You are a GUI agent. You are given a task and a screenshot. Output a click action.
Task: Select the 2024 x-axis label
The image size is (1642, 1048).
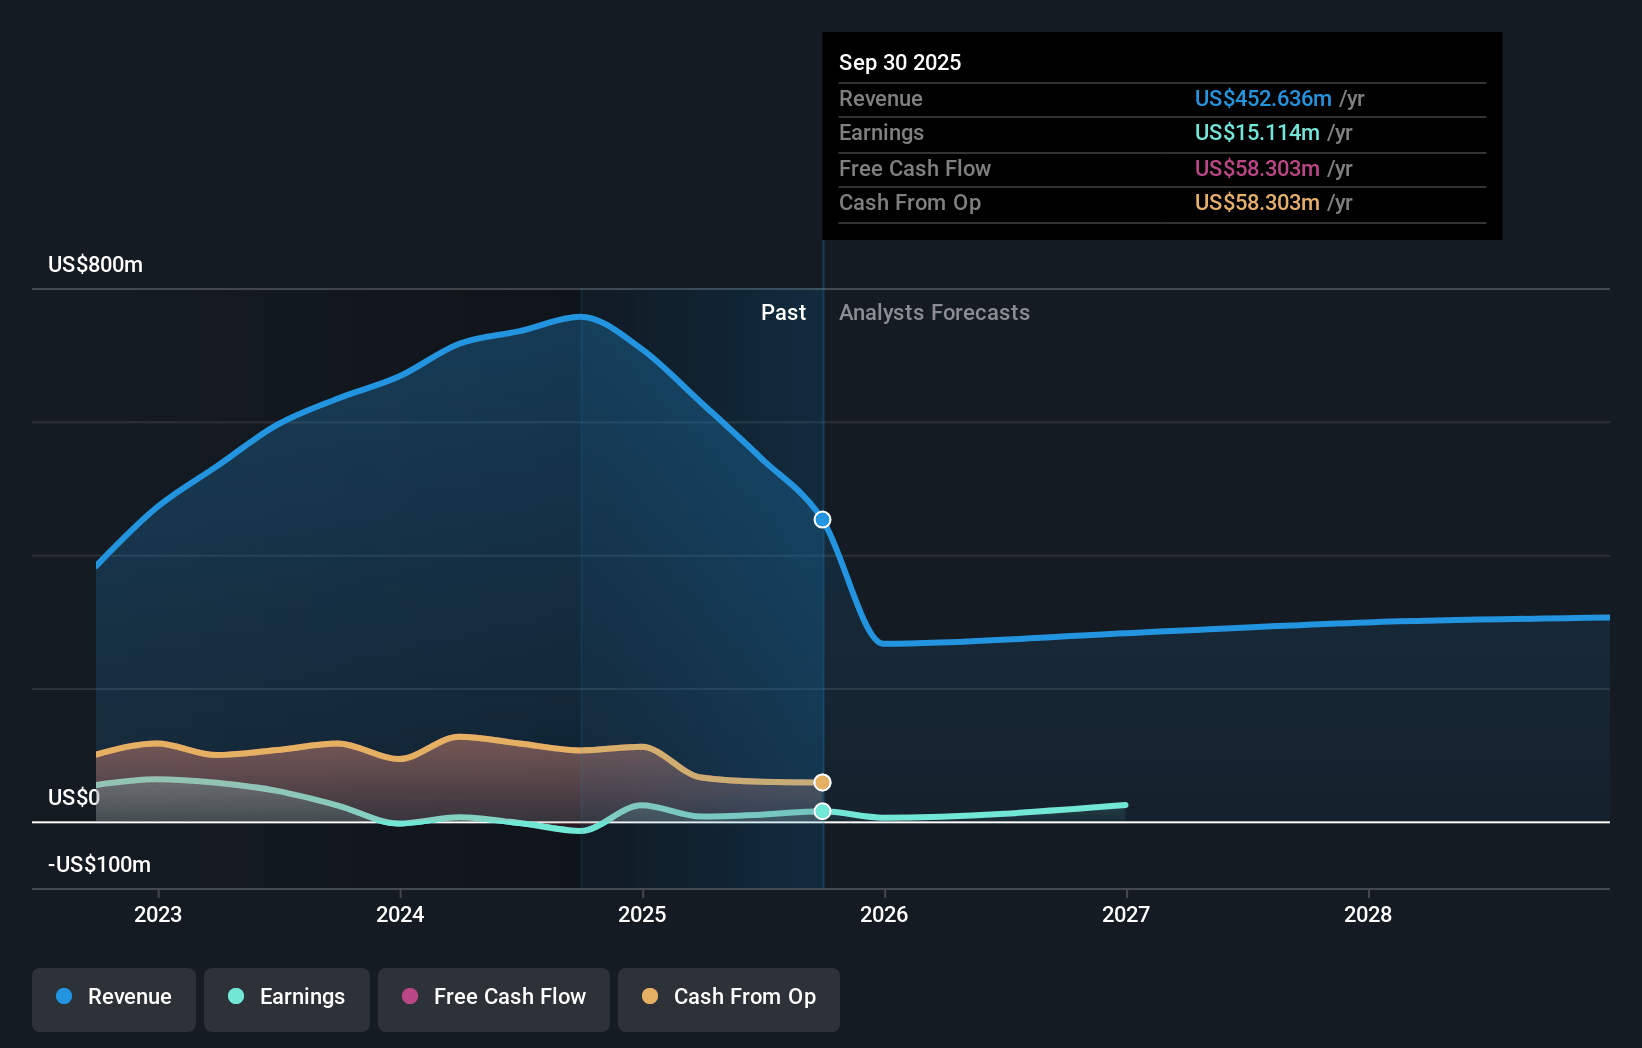[x=400, y=914]
